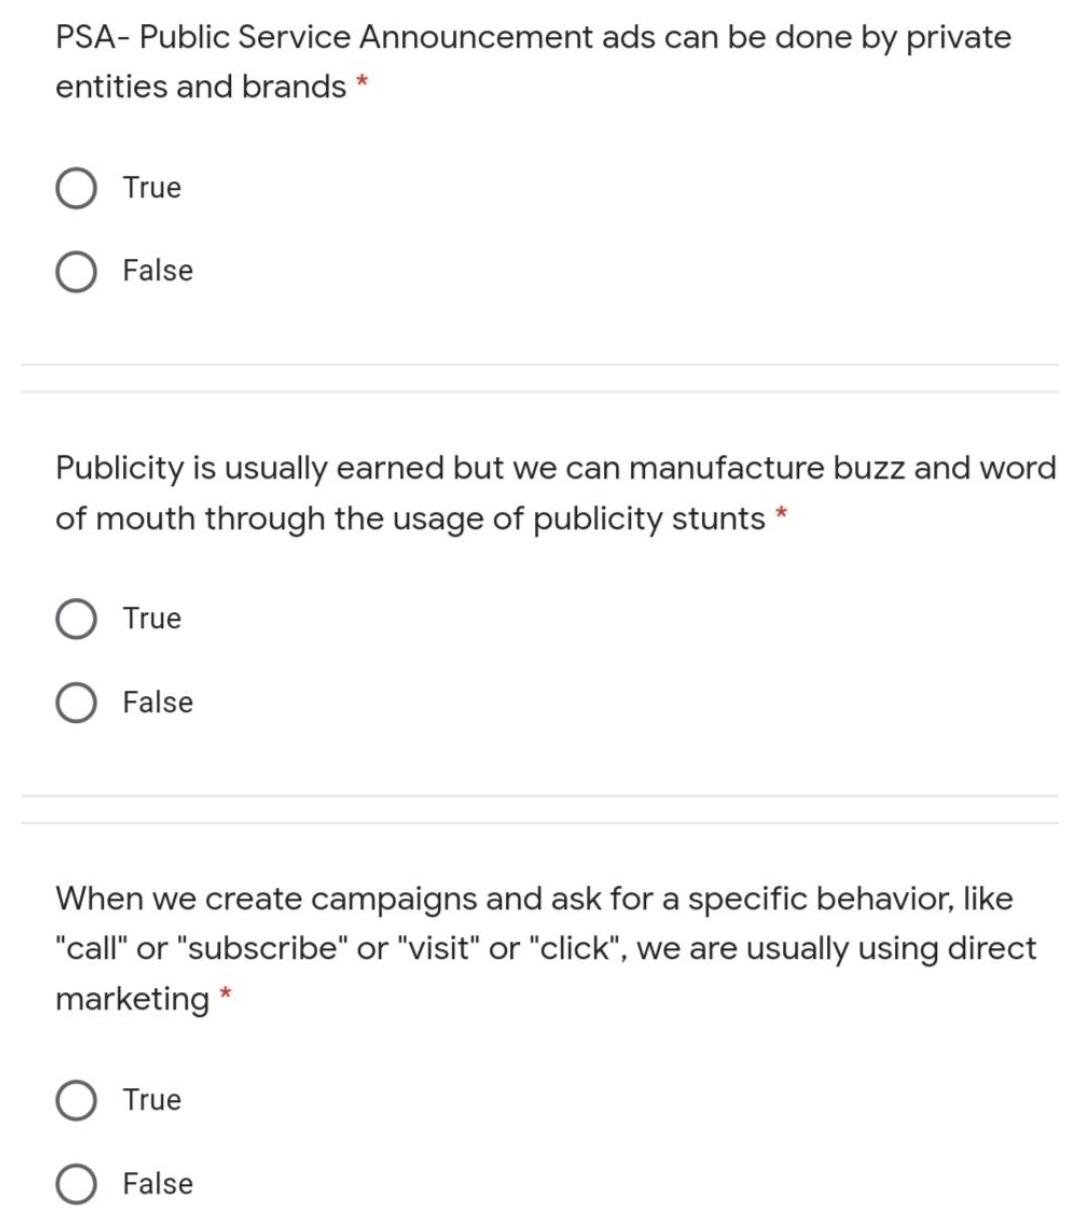Click the second question's False option circle

click(76, 701)
